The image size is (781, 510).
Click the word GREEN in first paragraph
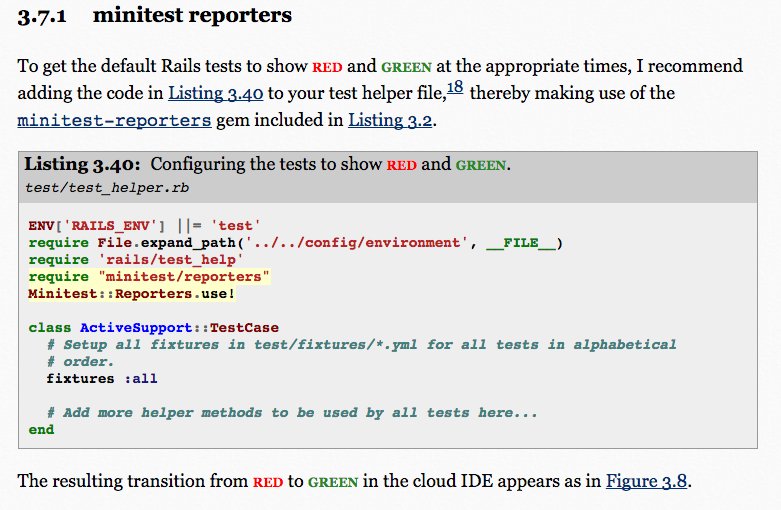tap(406, 67)
